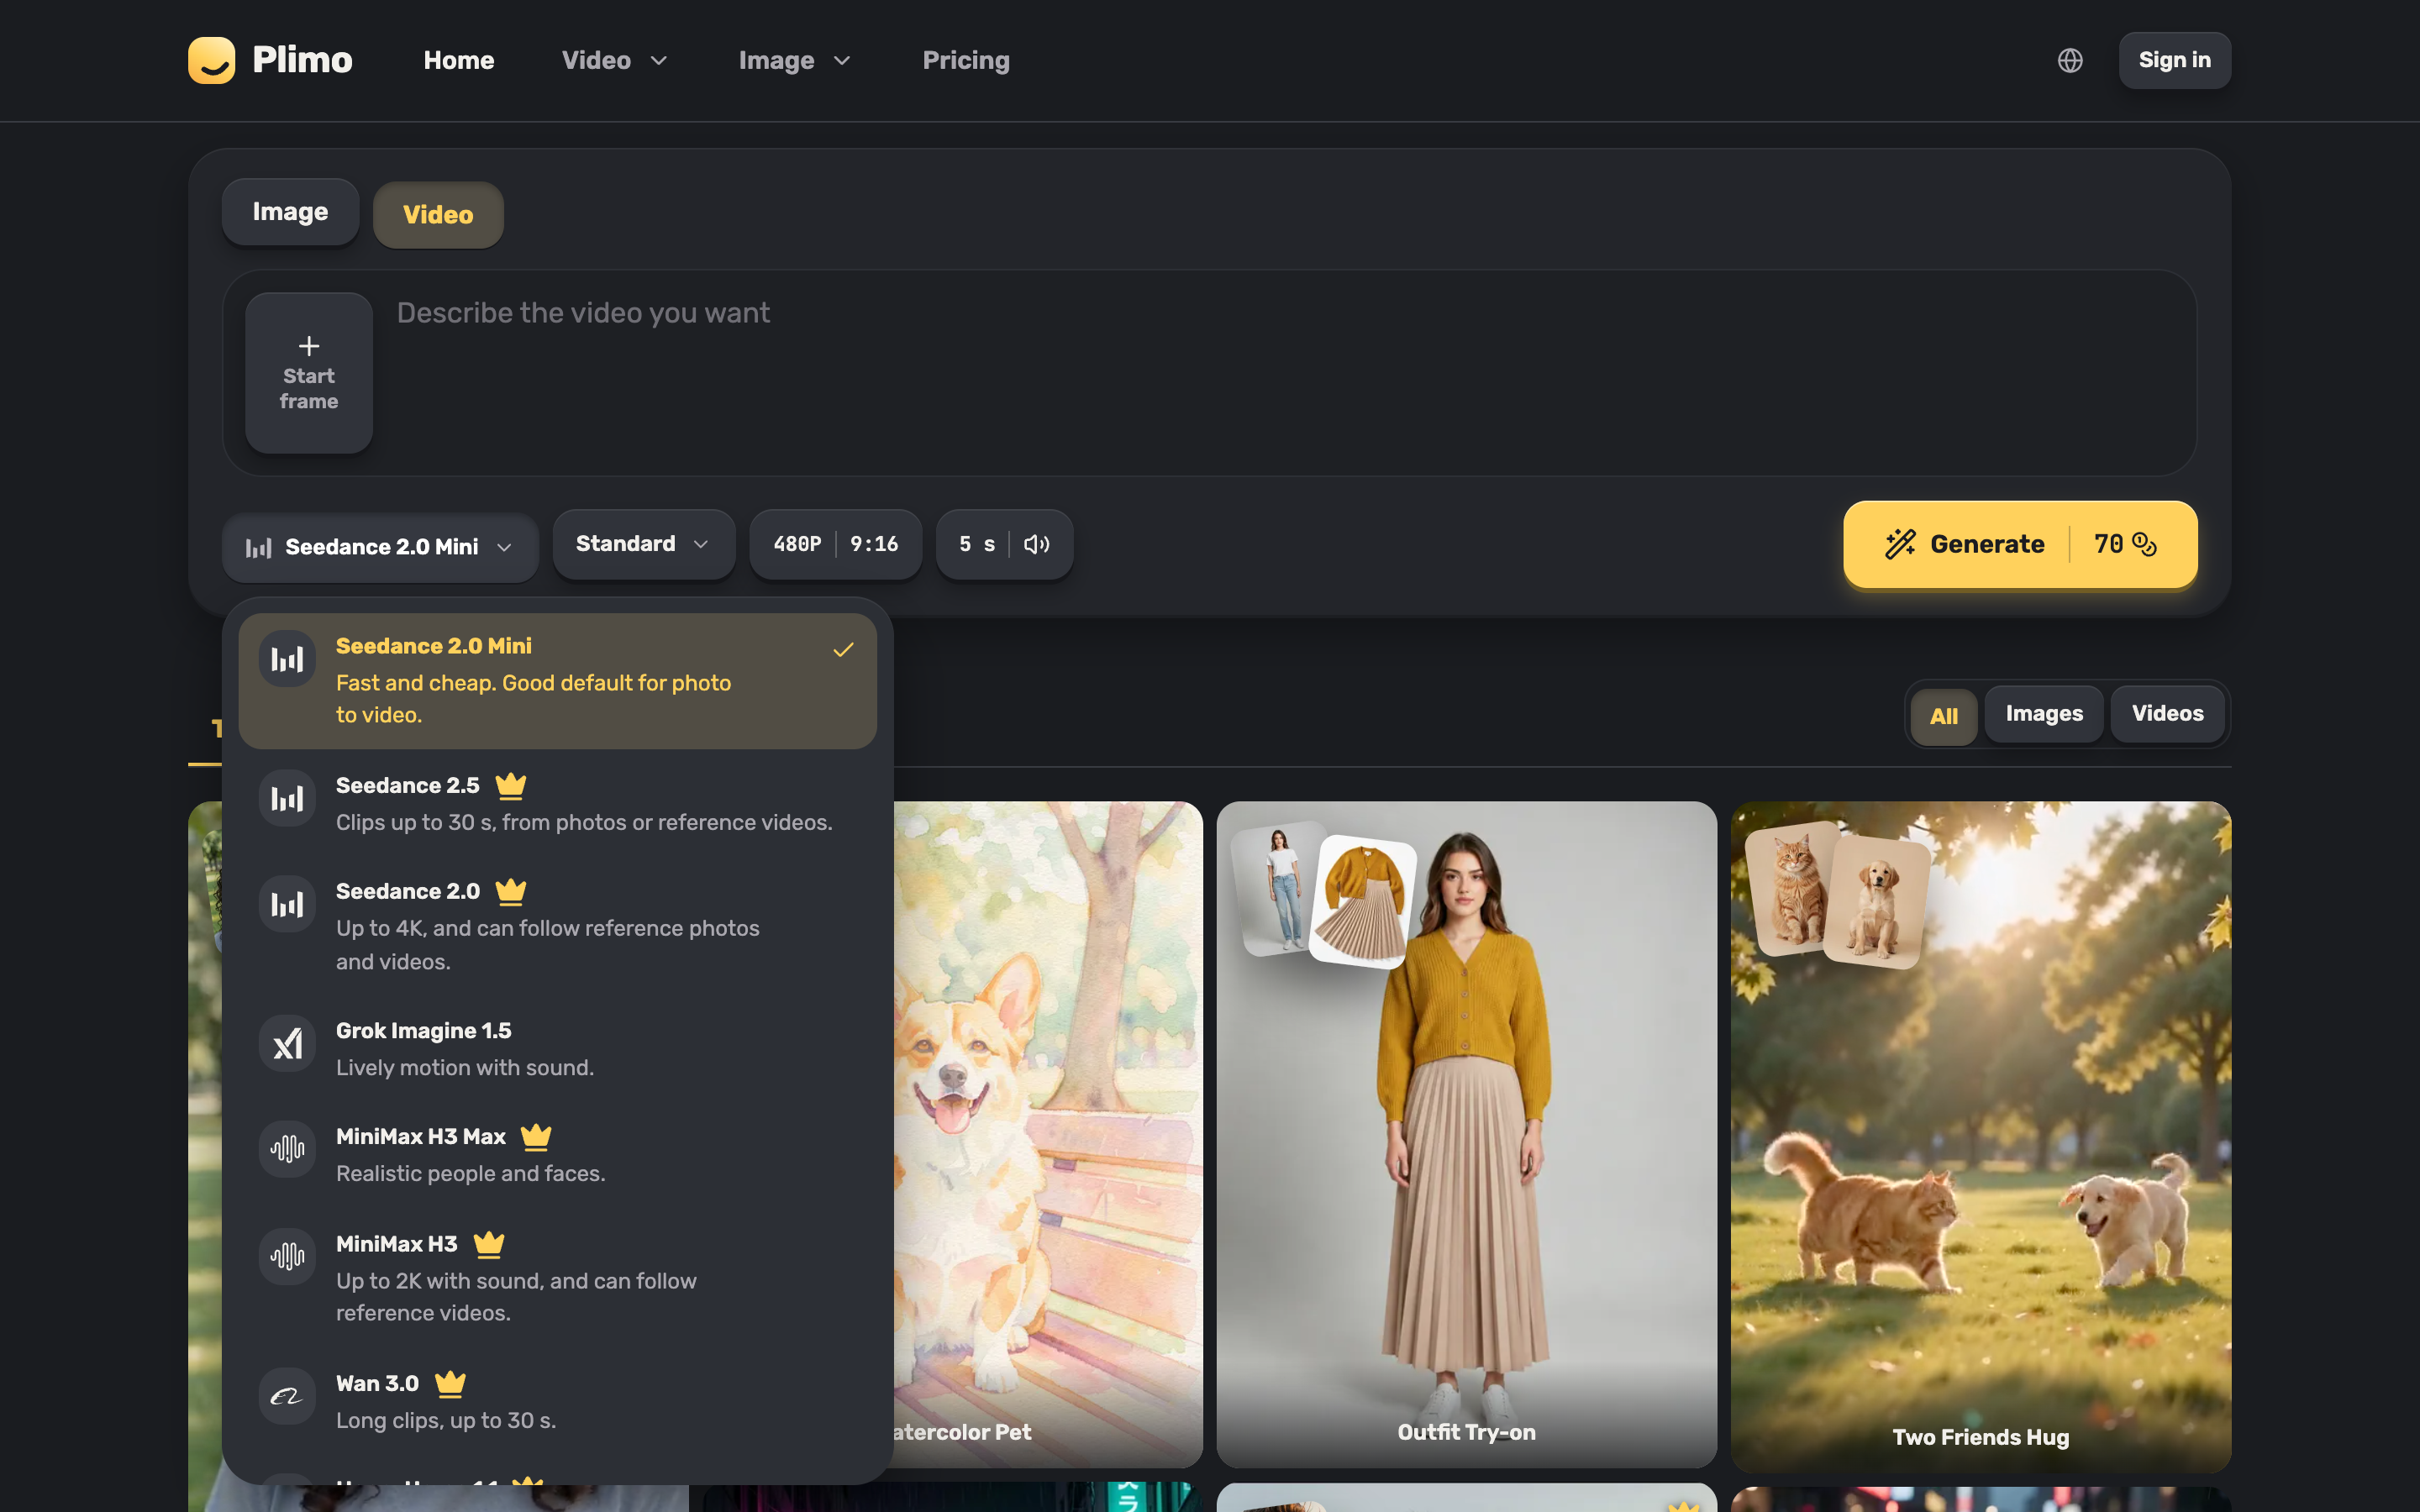Click the video description text field

(1290, 372)
